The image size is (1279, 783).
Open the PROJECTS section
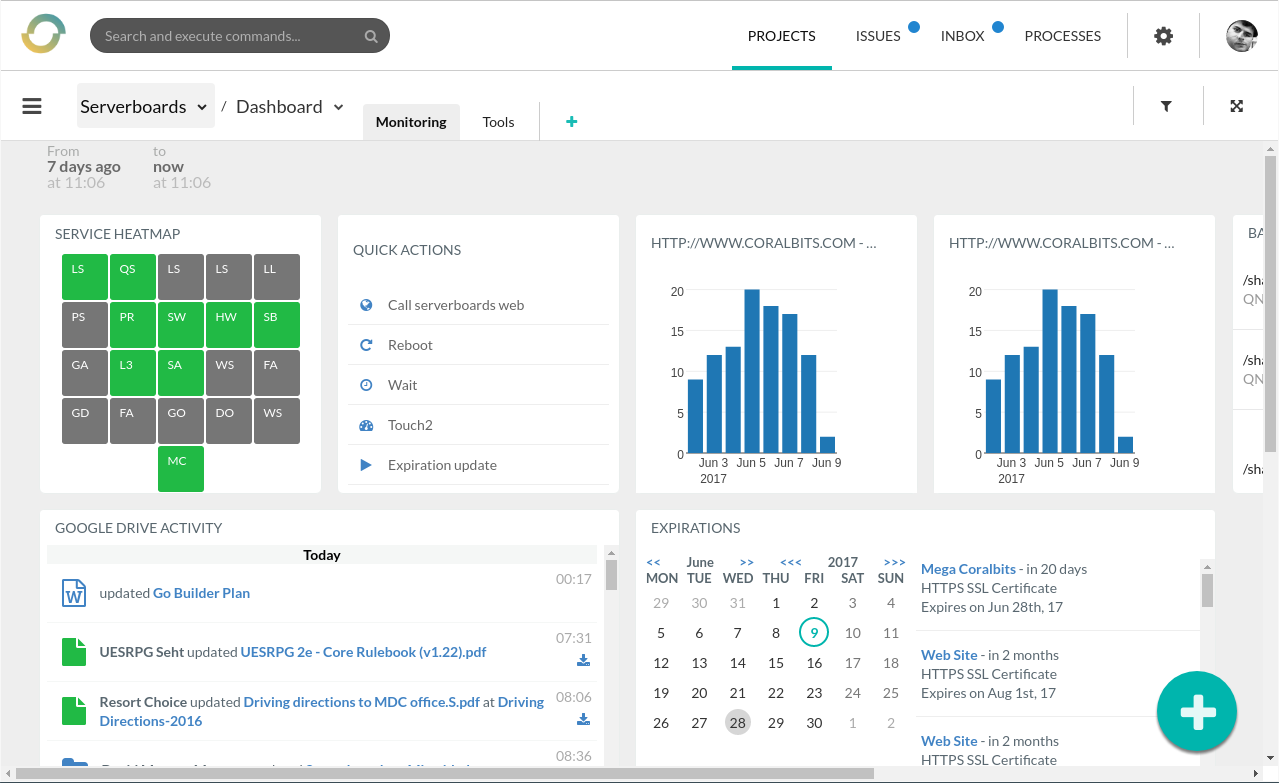(782, 36)
